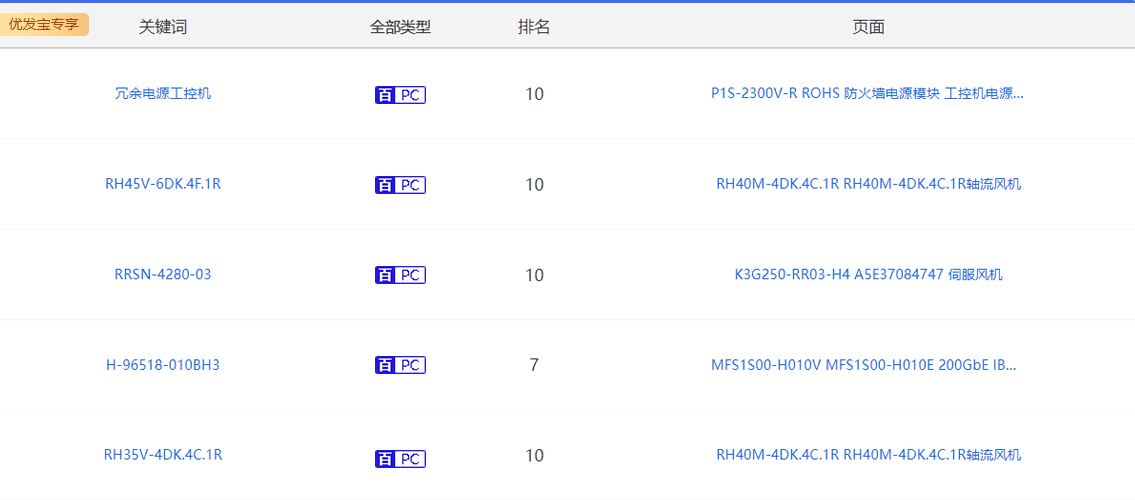Open keyword link 冗余电源工控机
The height and width of the screenshot is (500, 1135).
pos(163,94)
